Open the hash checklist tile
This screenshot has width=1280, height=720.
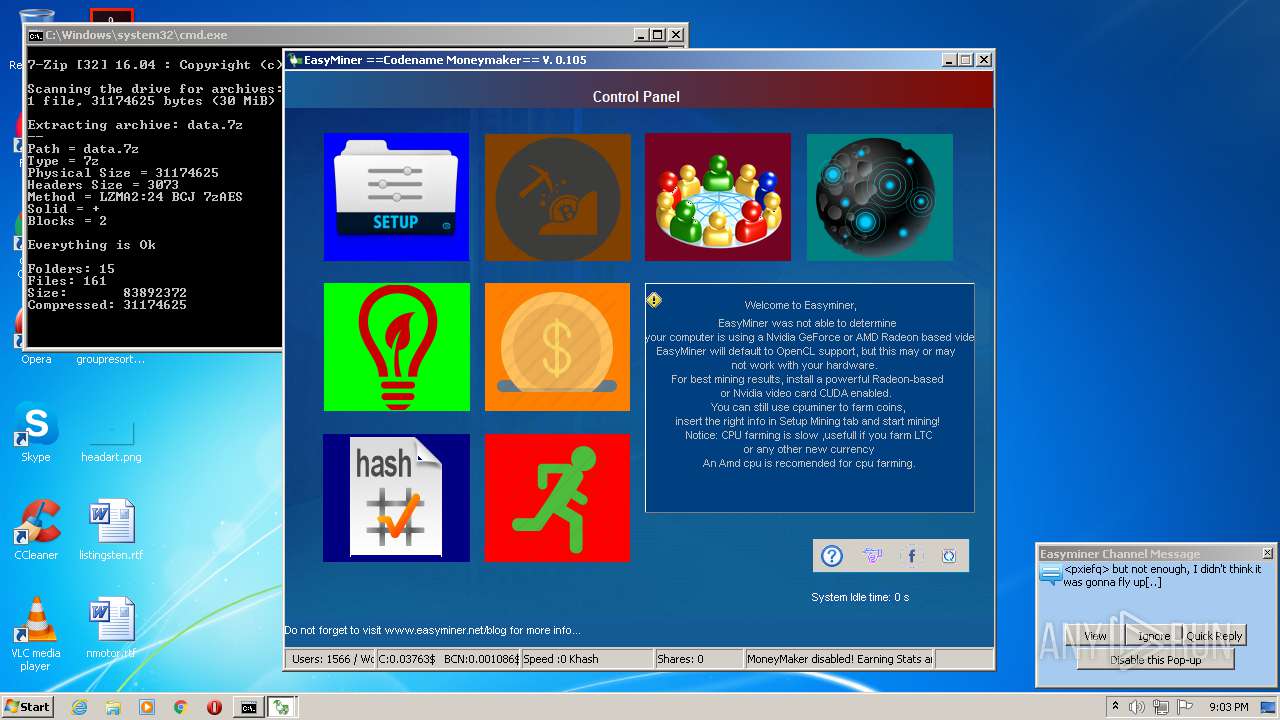click(396, 497)
